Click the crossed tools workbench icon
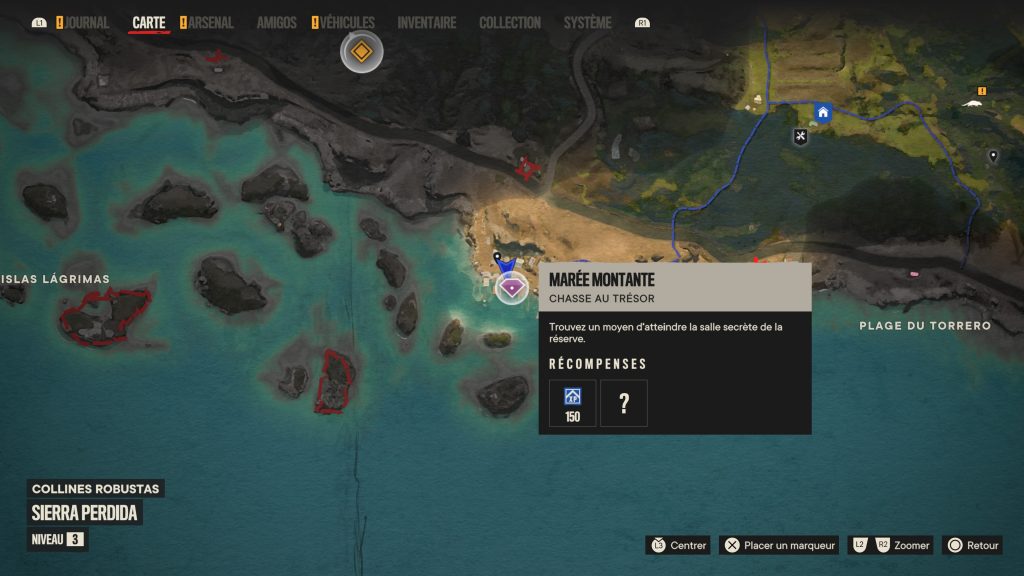 click(x=800, y=136)
